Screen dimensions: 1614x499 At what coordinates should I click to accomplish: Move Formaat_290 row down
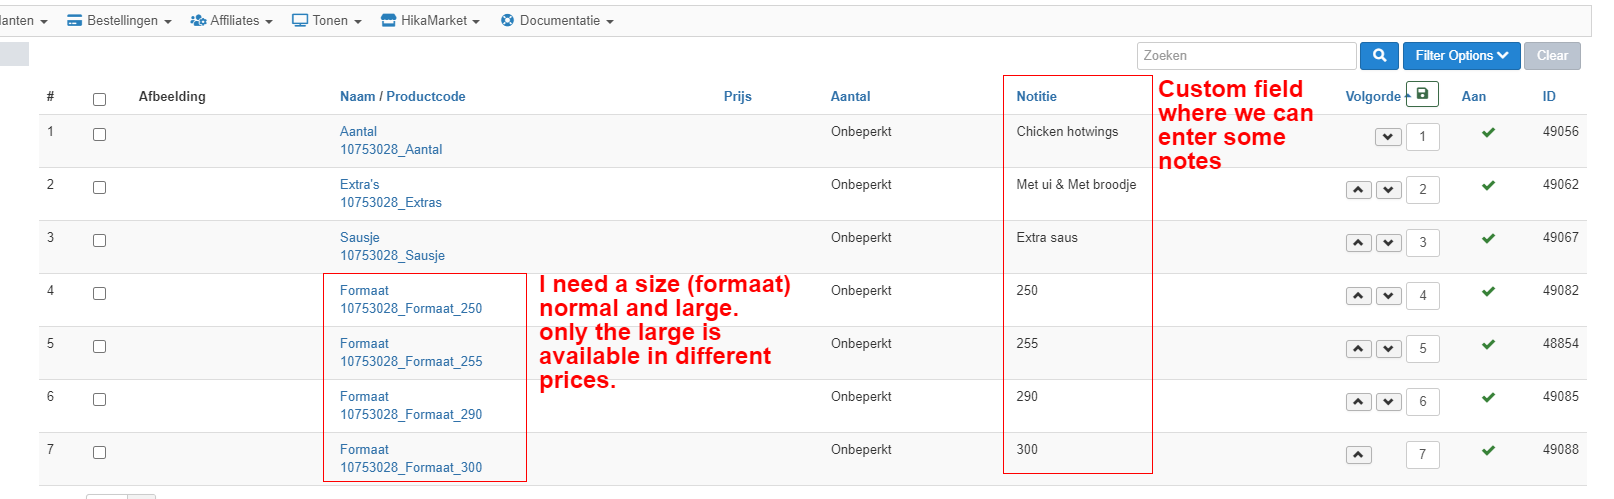[x=1388, y=402]
